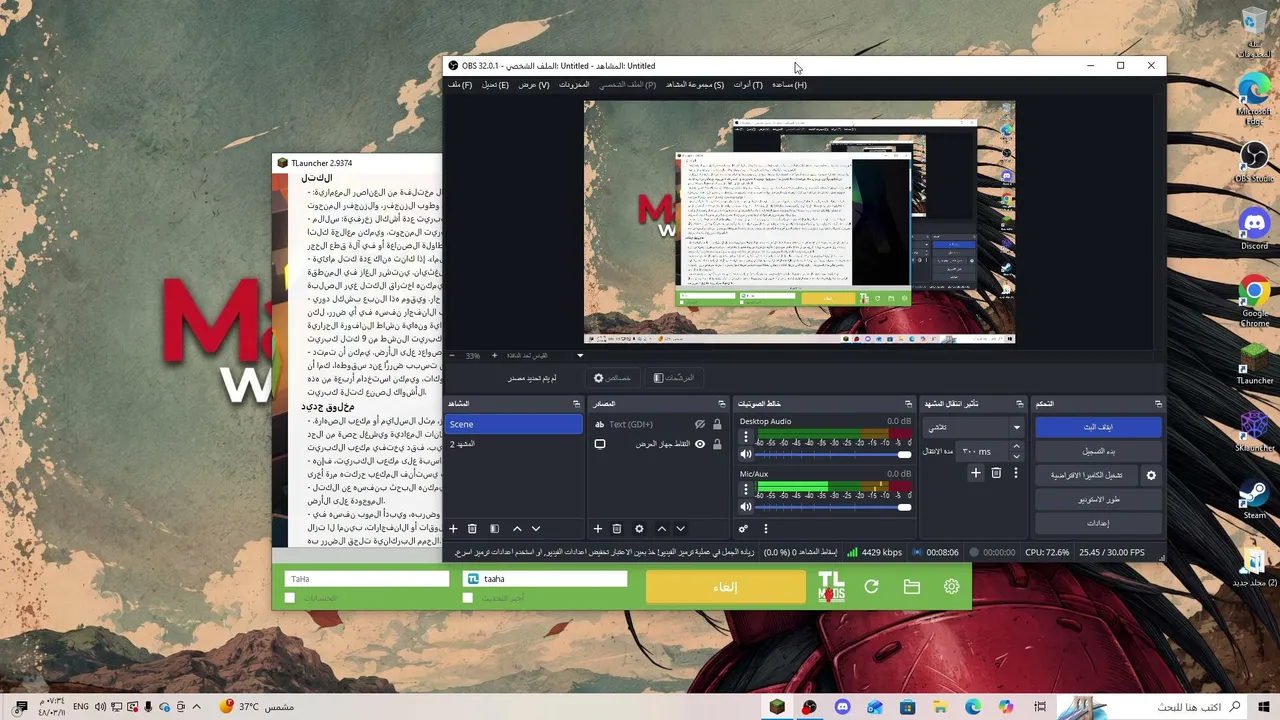Open the OBS View (V) menu
This screenshot has height=720, width=1280.
pos(533,85)
